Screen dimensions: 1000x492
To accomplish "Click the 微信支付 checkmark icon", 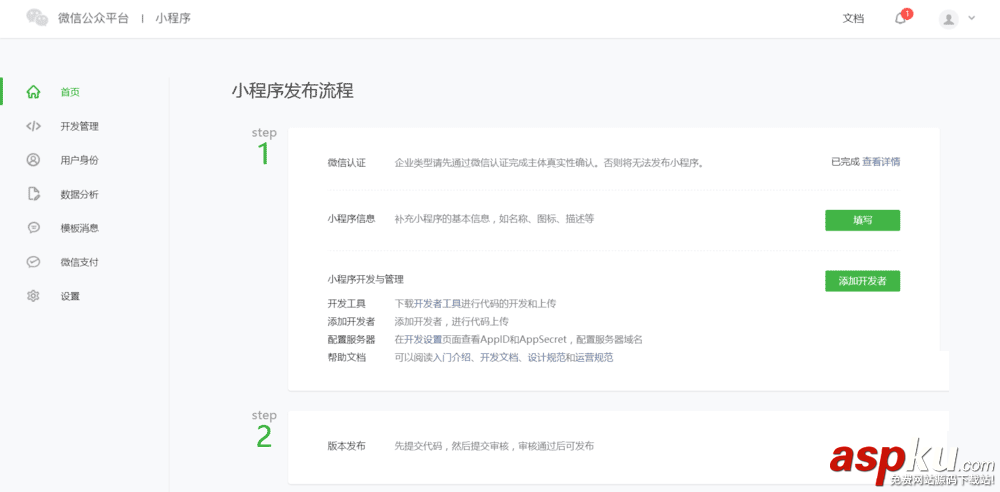I will [x=33, y=262].
